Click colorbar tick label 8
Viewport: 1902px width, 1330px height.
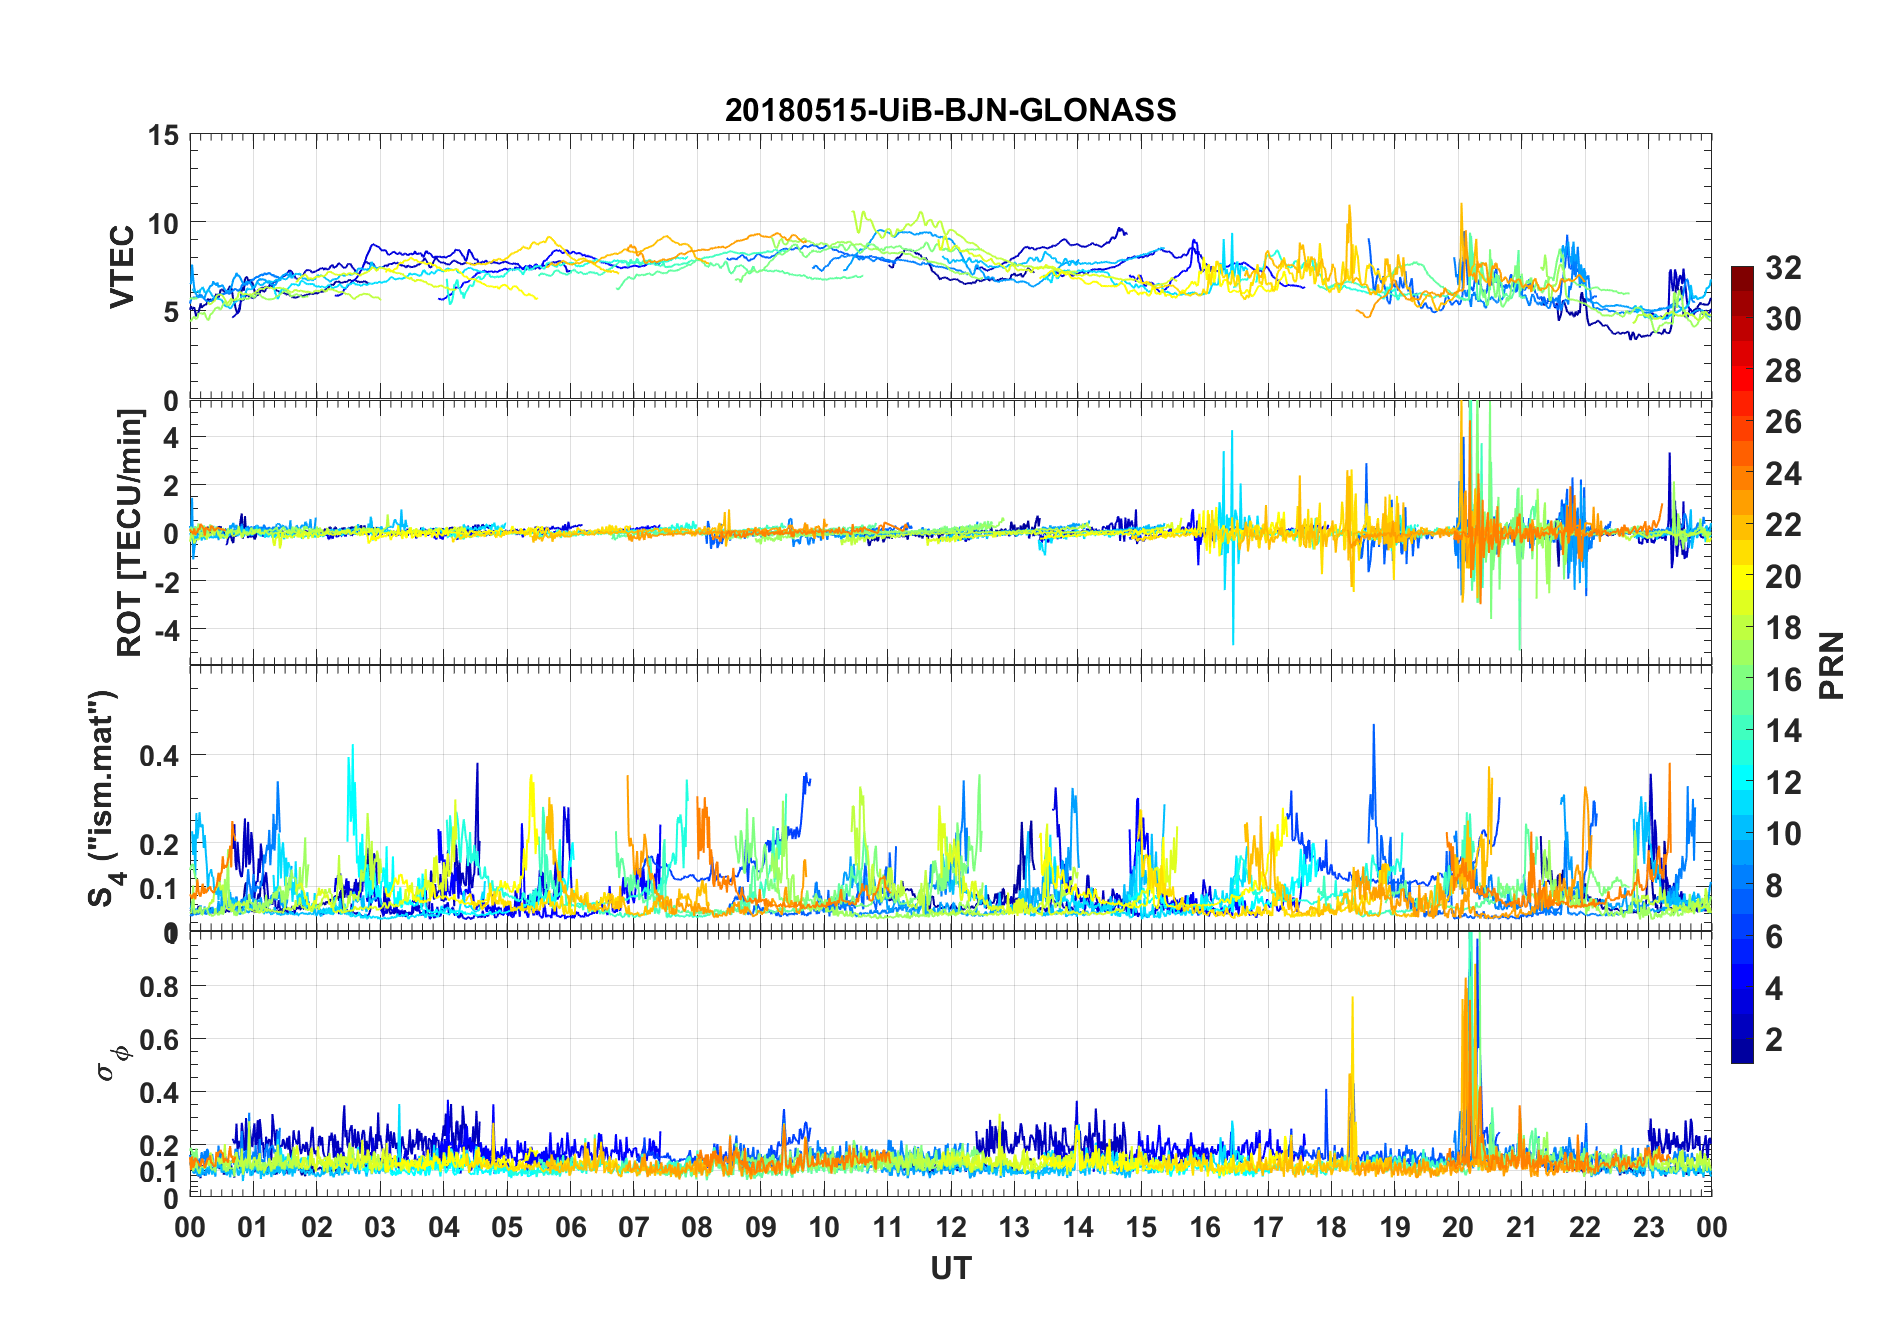[1774, 885]
